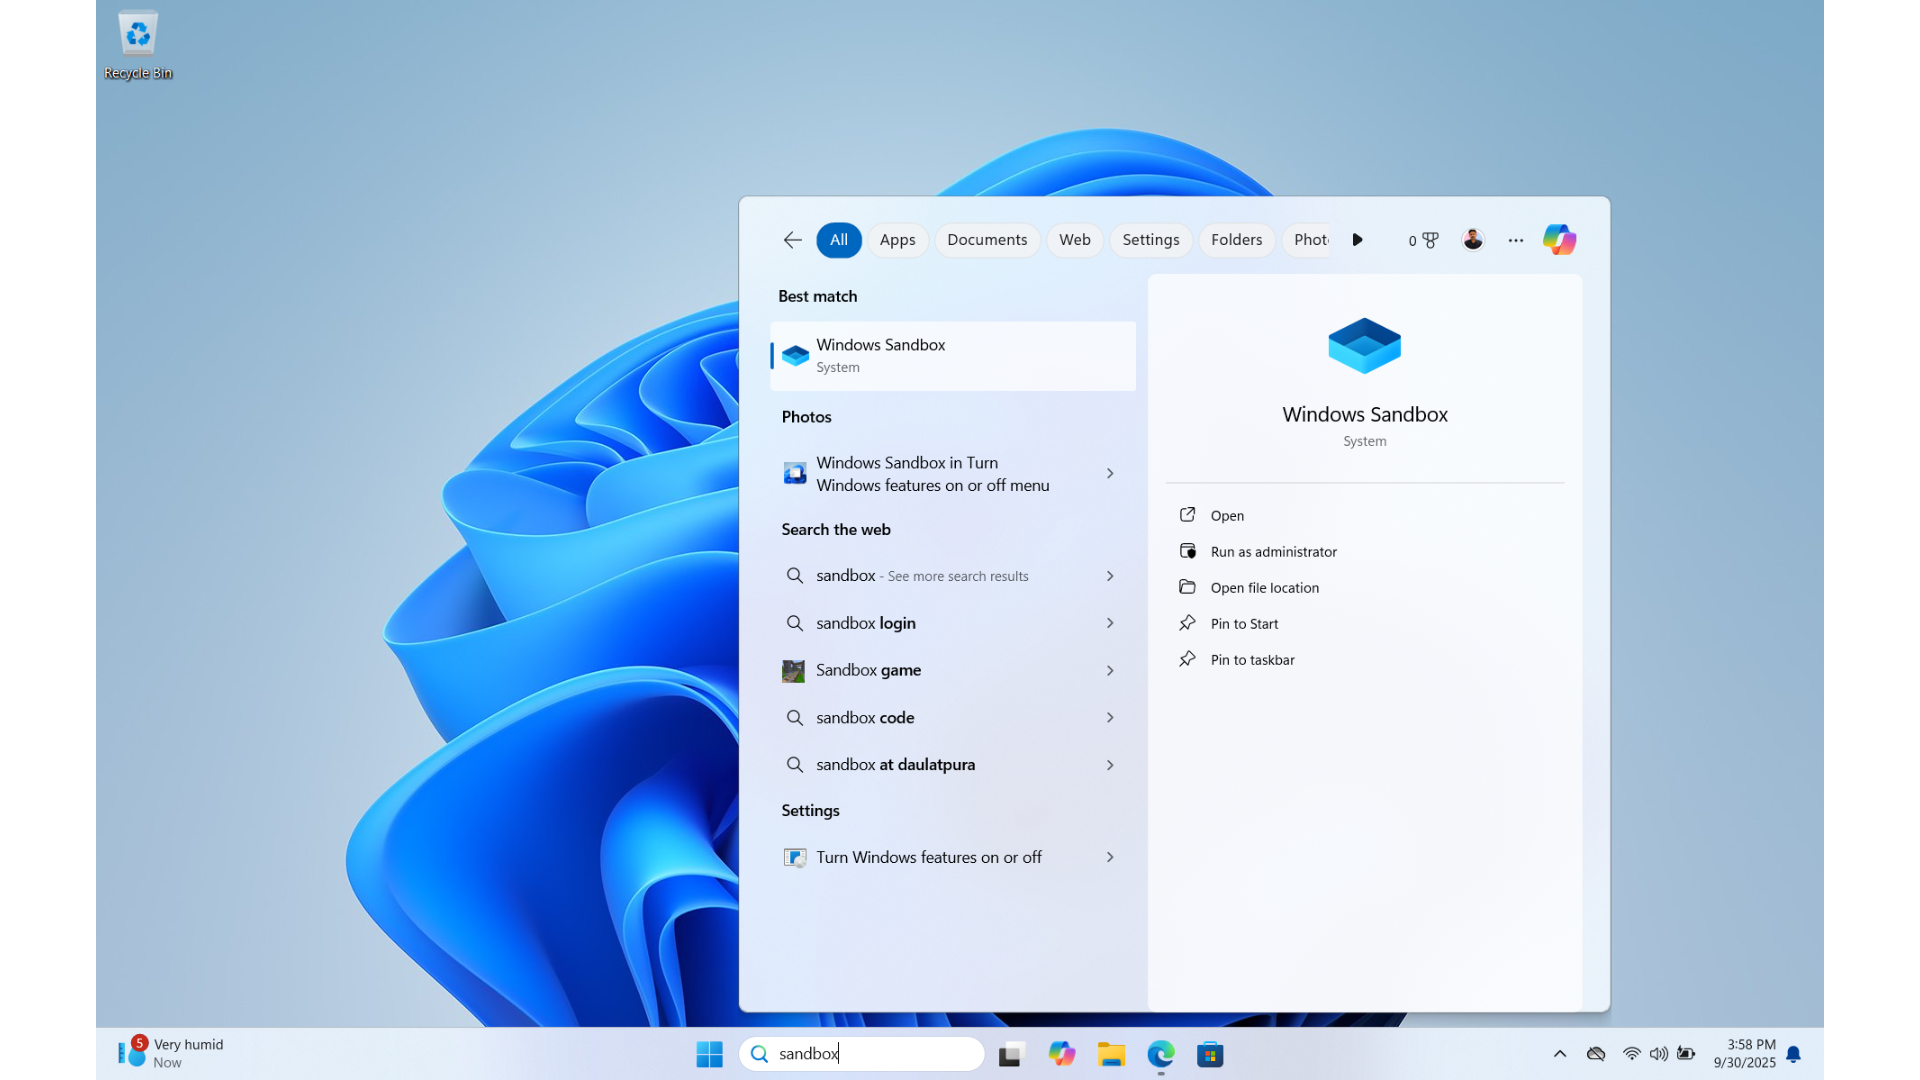This screenshot has width=1920, height=1080.
Task: Click Open to launch Windows Sandbox
Action: pyautogui.click(x=1226, y=515)
